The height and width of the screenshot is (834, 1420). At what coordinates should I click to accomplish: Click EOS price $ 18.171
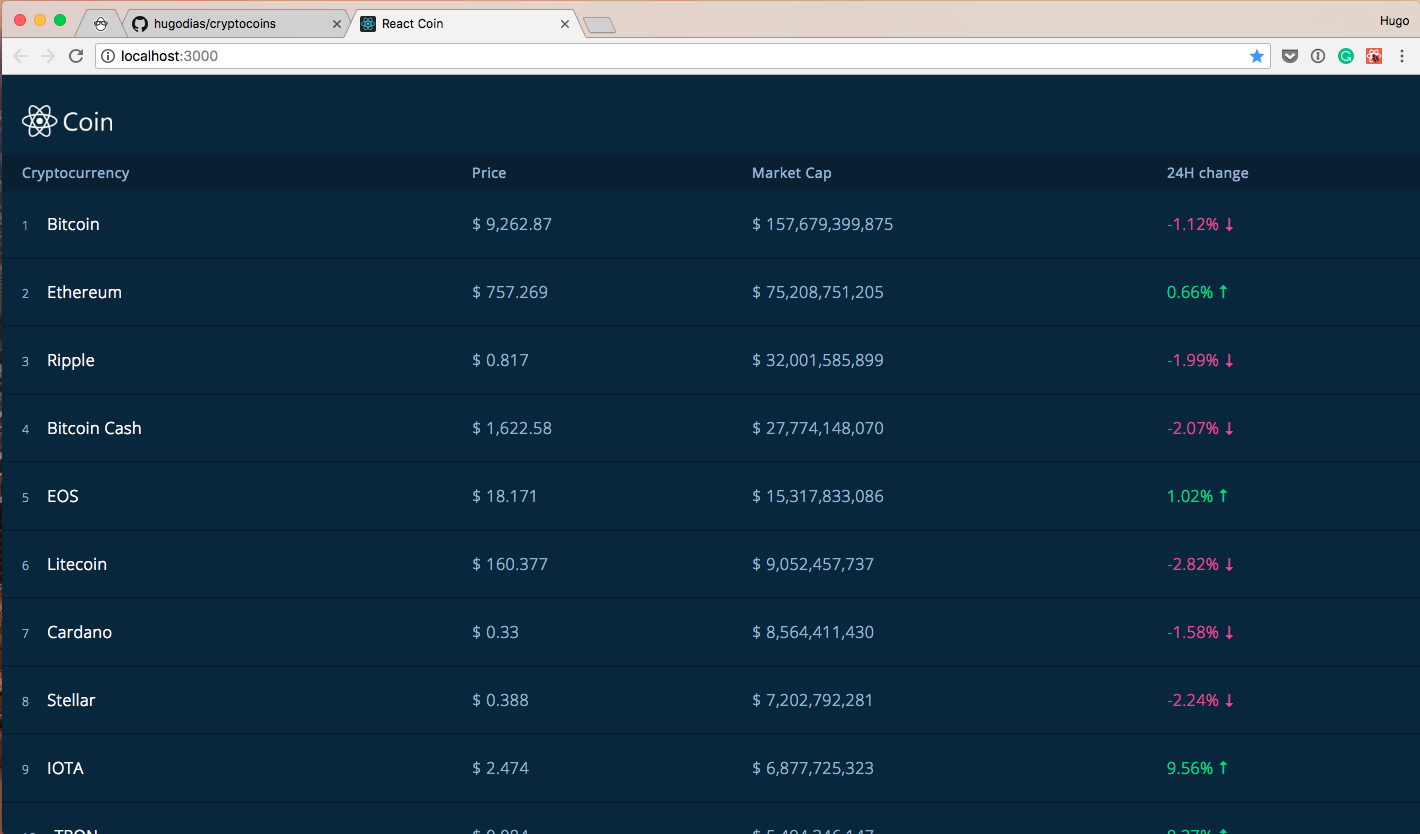tap(505, 496)
